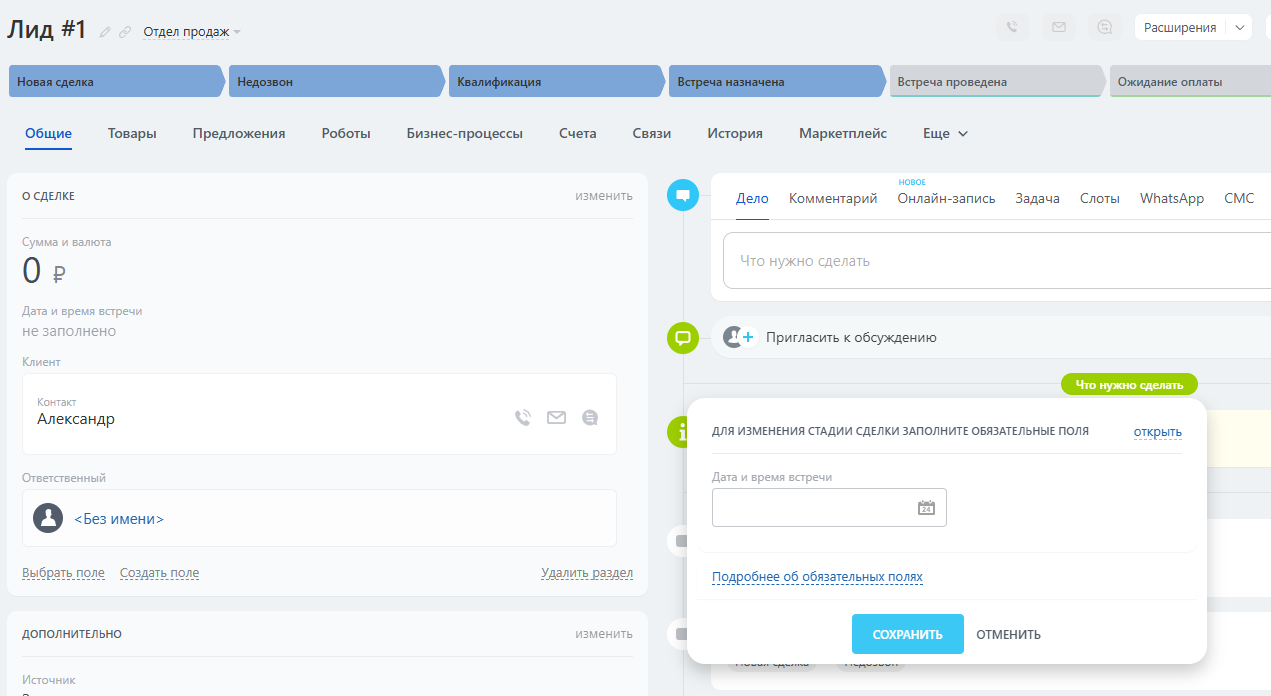Click the copy link icon beside Лид #1
This screenshot has width=1271, height=696.
125,32
